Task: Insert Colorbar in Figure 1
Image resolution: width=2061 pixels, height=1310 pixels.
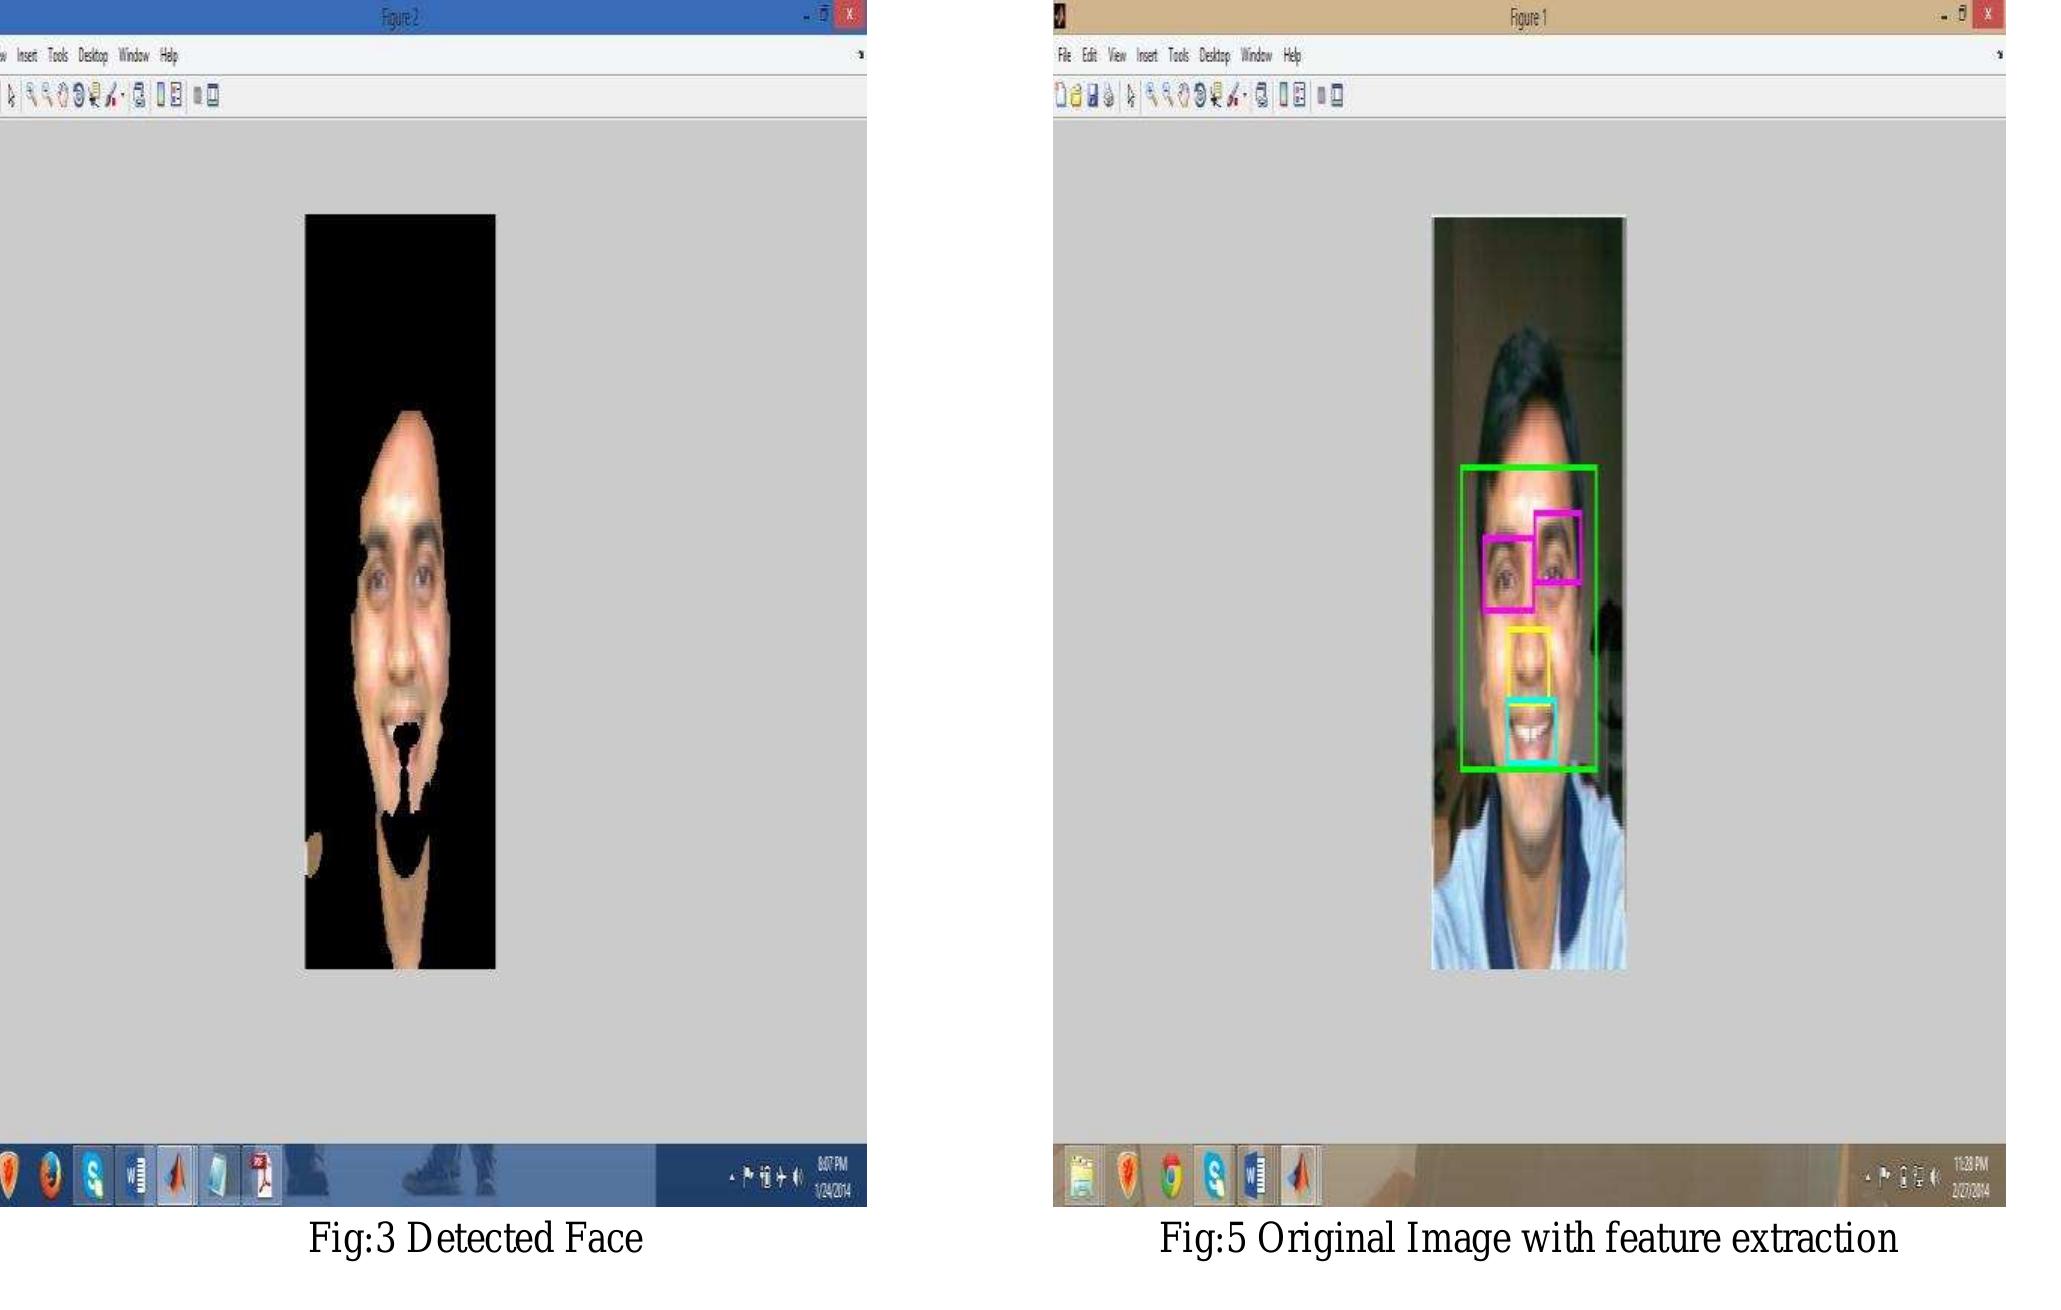Action: (1284, 95)
